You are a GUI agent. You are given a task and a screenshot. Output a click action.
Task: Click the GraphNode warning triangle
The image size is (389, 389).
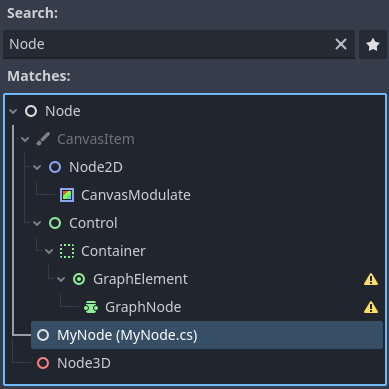tap(371, 307)
